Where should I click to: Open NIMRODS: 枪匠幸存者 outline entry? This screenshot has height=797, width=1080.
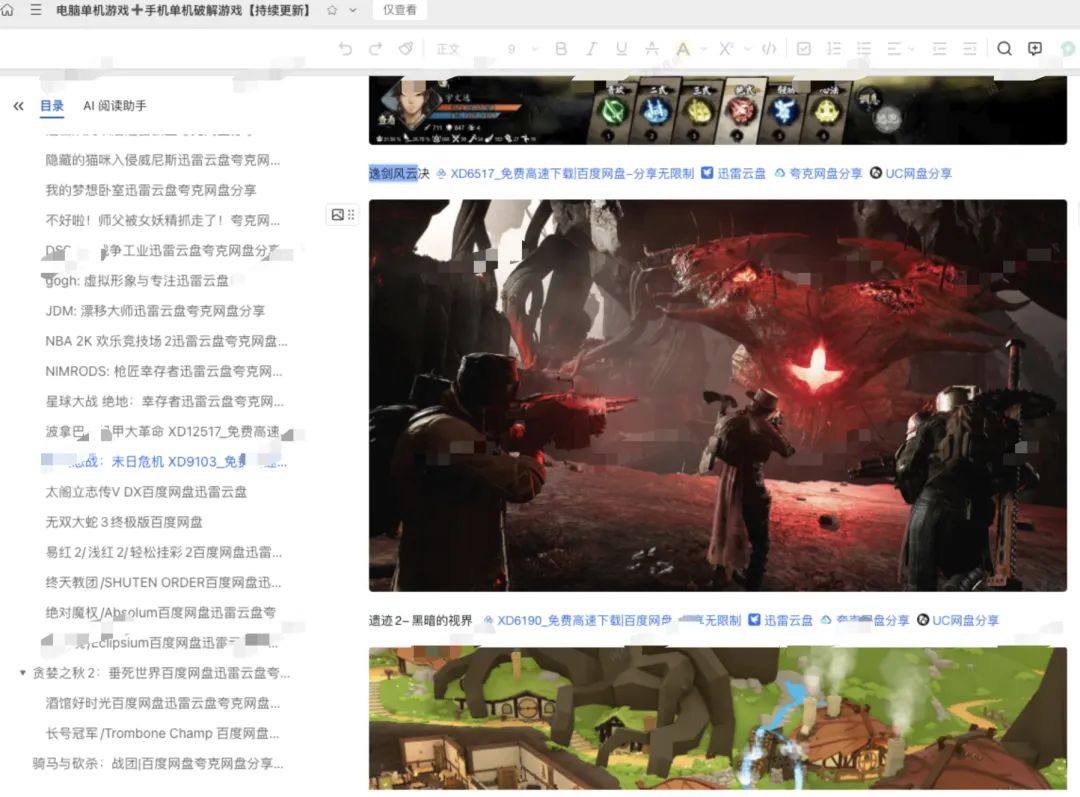(x=164, y=371)
